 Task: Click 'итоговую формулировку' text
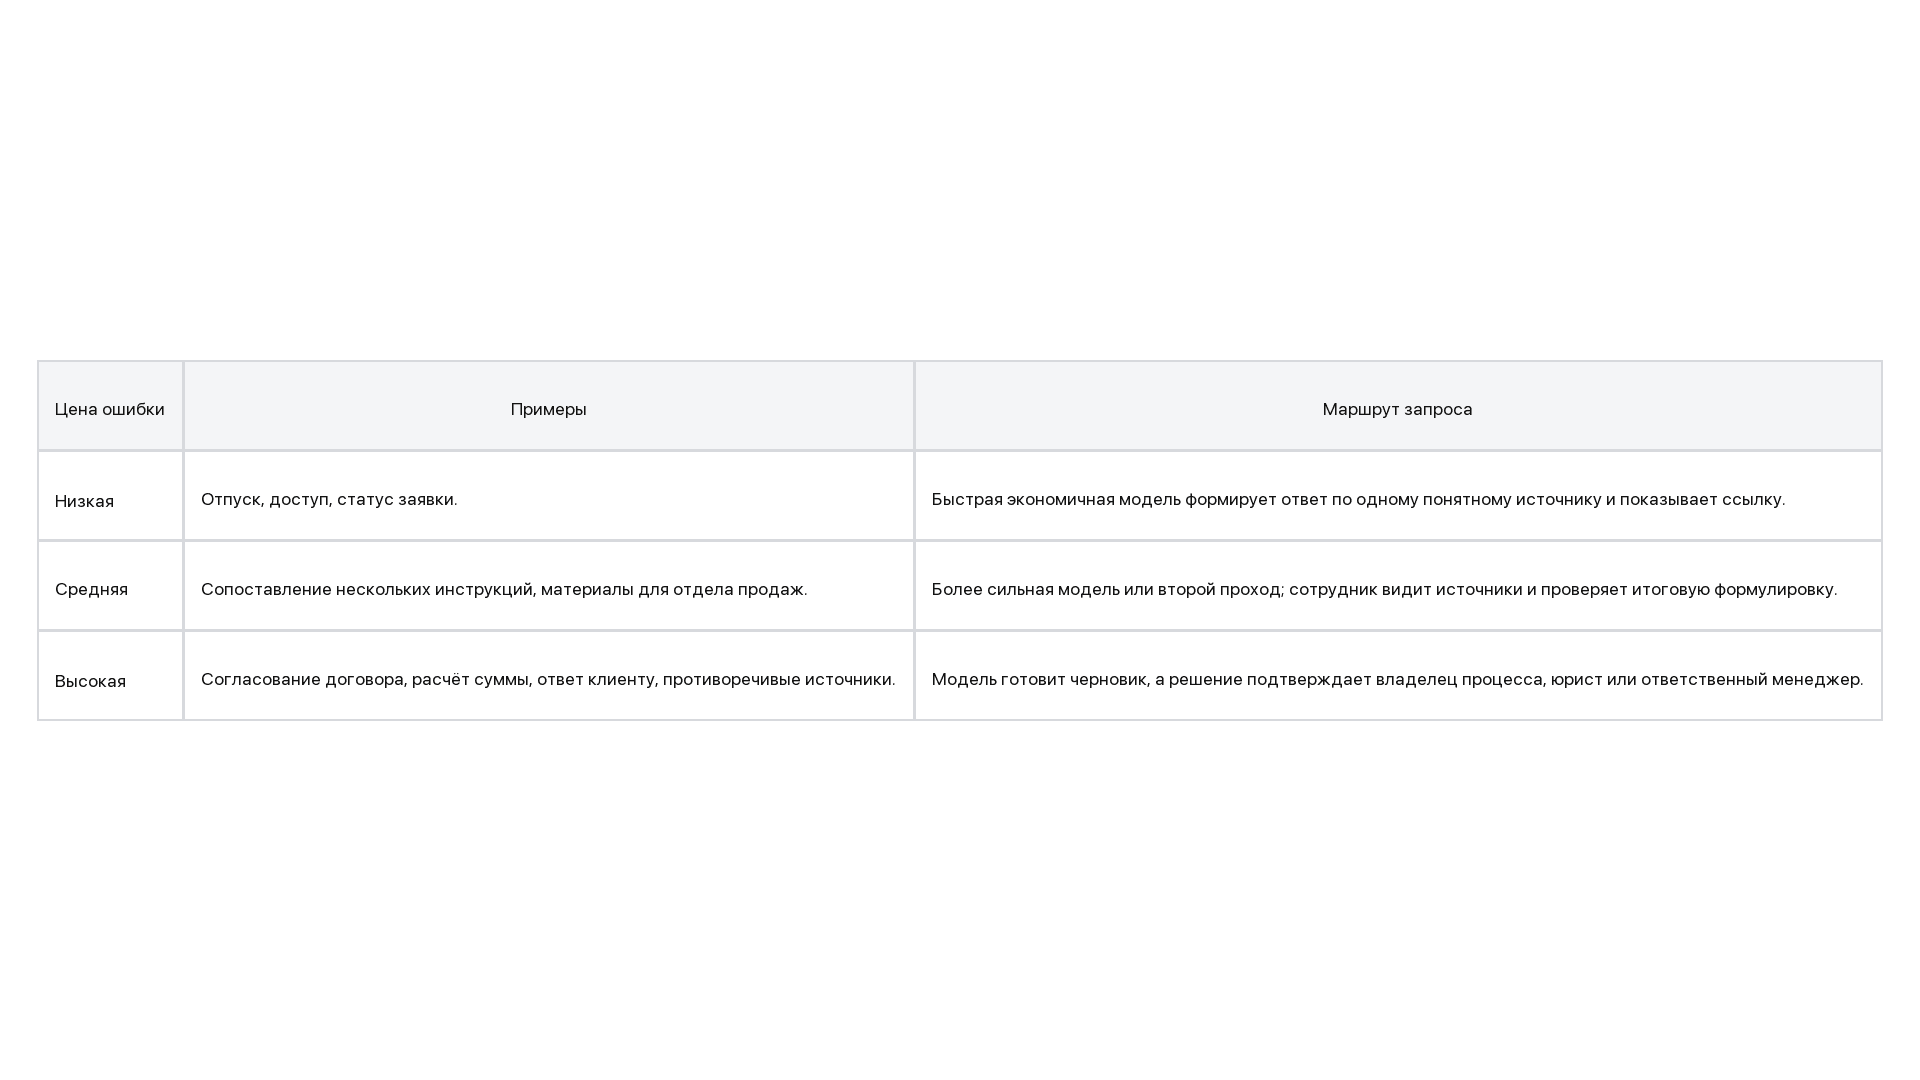pyautogui.click(x=1732, y=589)
